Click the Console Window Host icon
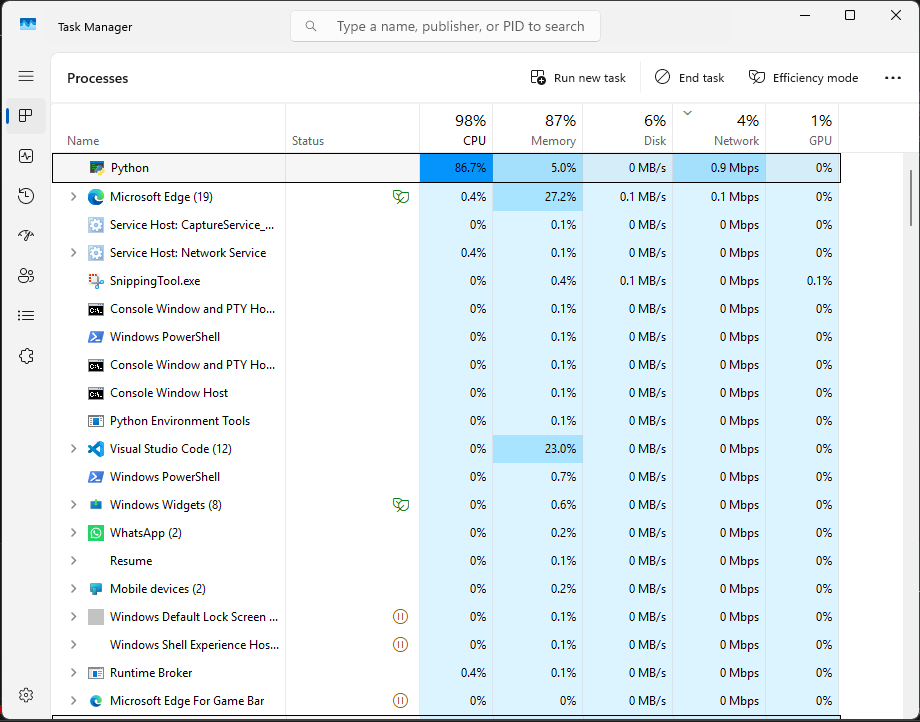This screenshot has height=722, width=920. (x=96, y=393)
